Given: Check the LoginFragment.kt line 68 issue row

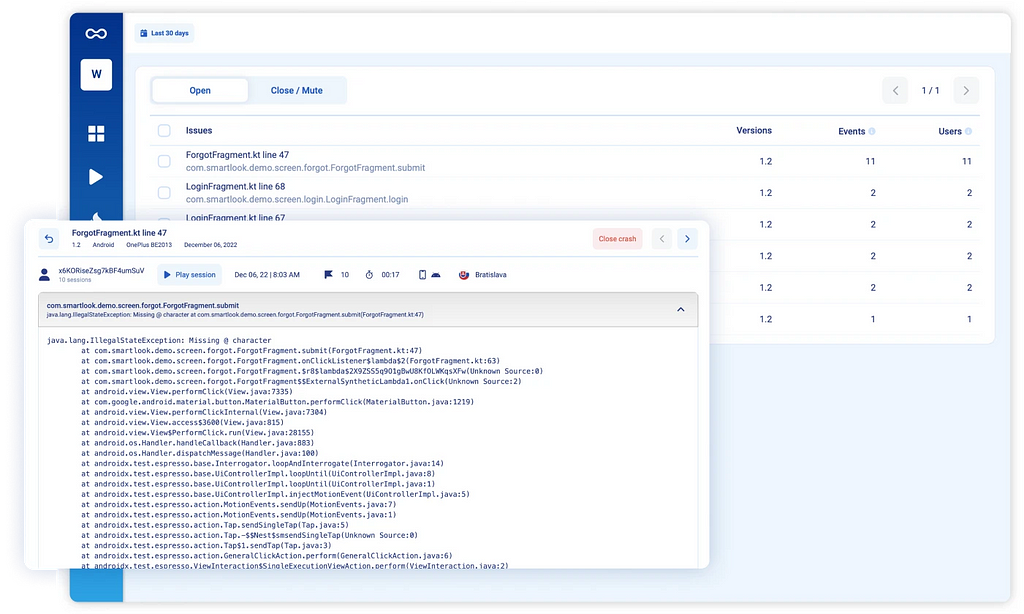Looking at the screenshot, I should pyautogui.click(x=164, y=193).
